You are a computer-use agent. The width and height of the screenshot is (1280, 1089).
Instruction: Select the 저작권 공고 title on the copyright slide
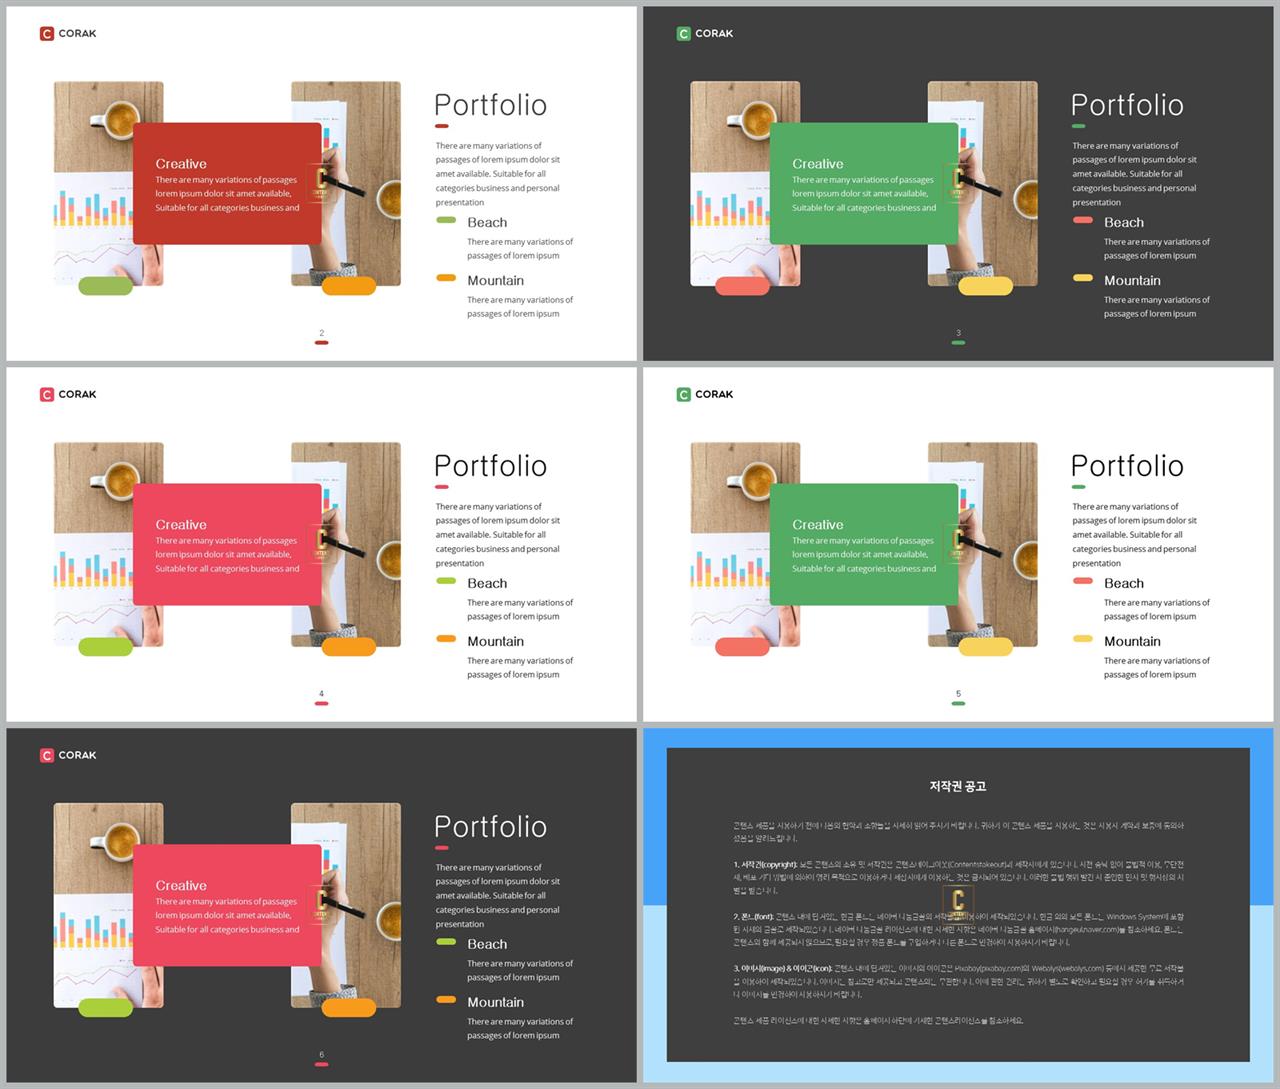(958, 786)
